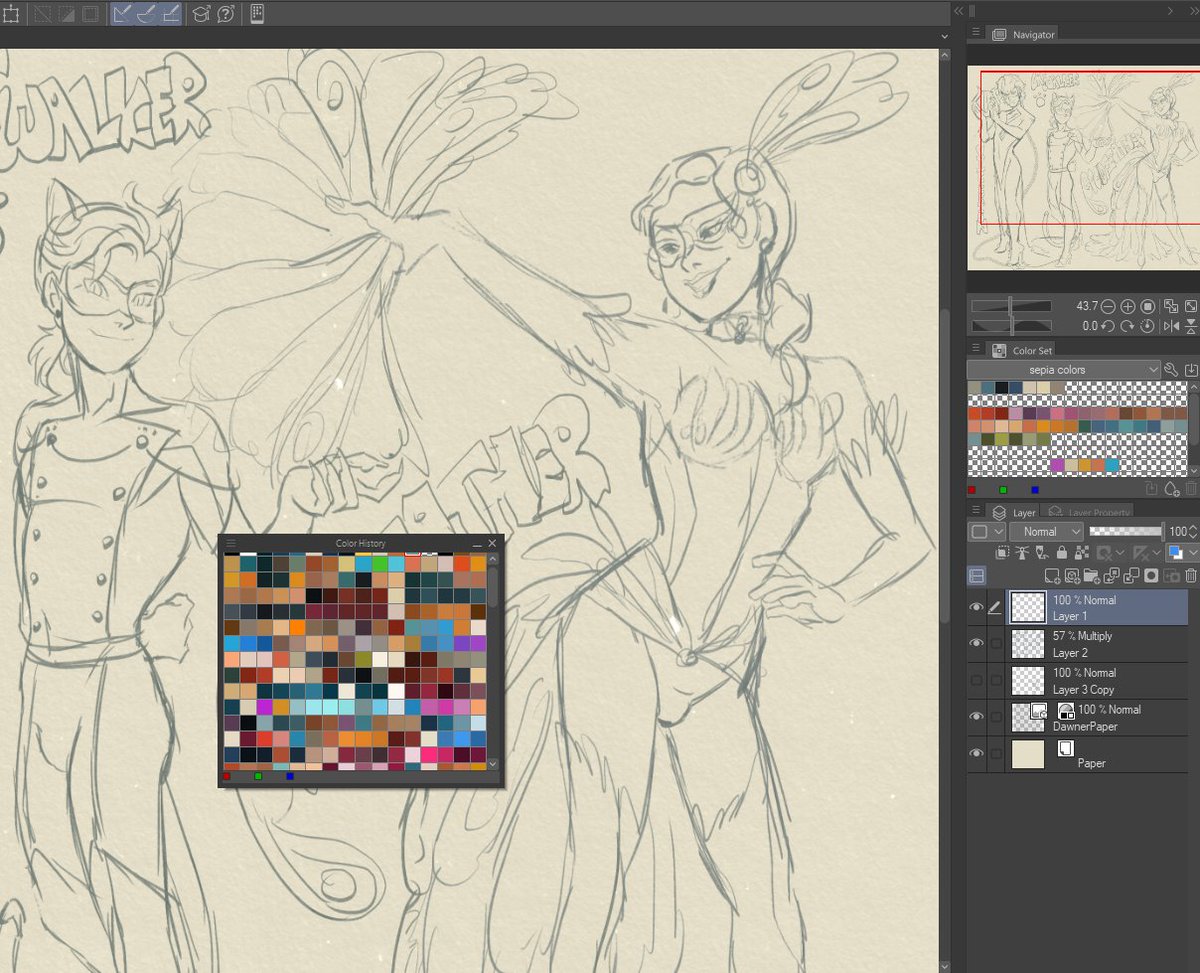
Task: Create a new vector layer
Action: point(1072,575)
